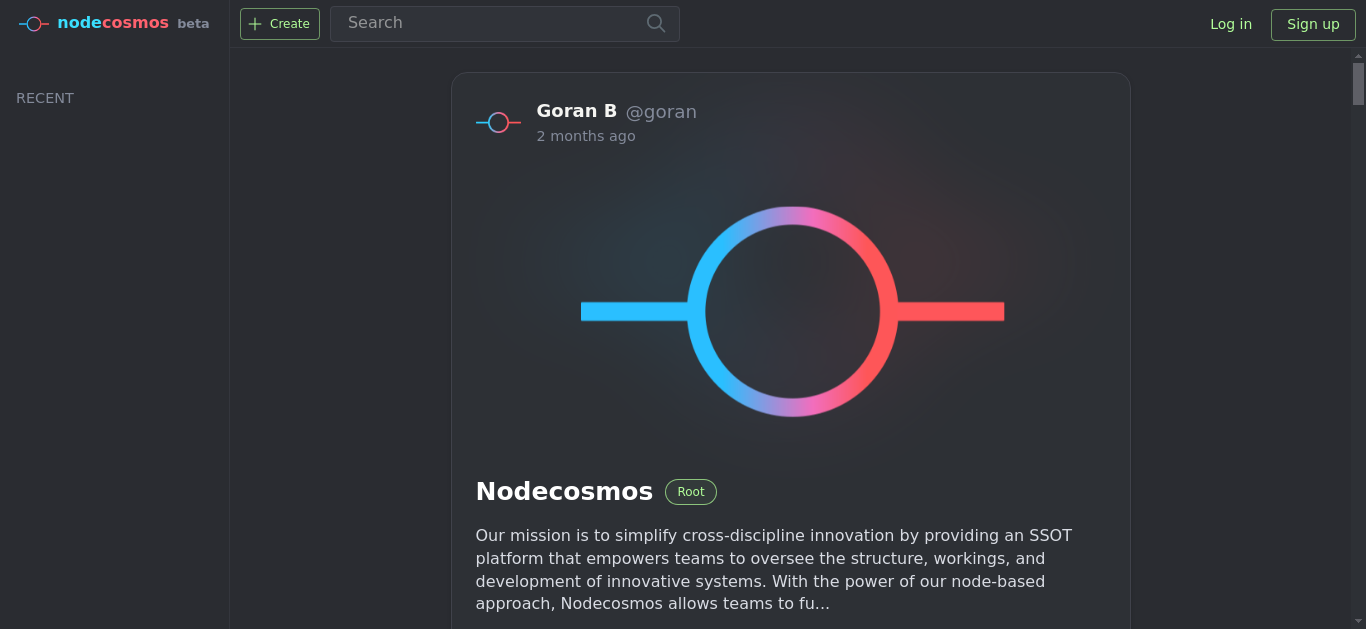Screen dimensions: 1366x629
Task: Click Goran B's avatar icon
Action: [x=498, y=122]
